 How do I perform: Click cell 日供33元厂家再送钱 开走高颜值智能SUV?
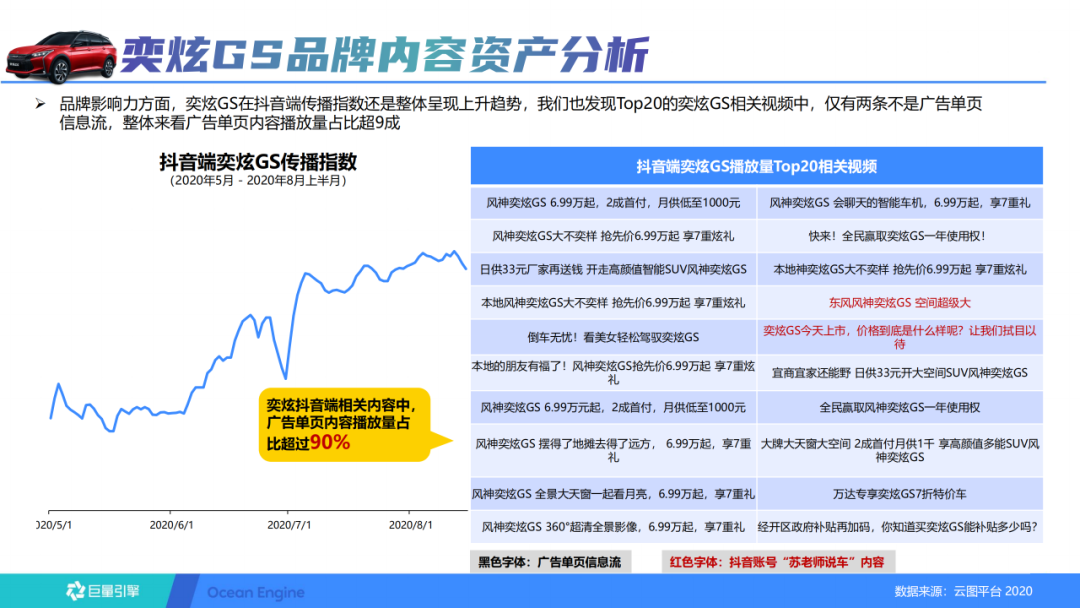coord(613,269)
